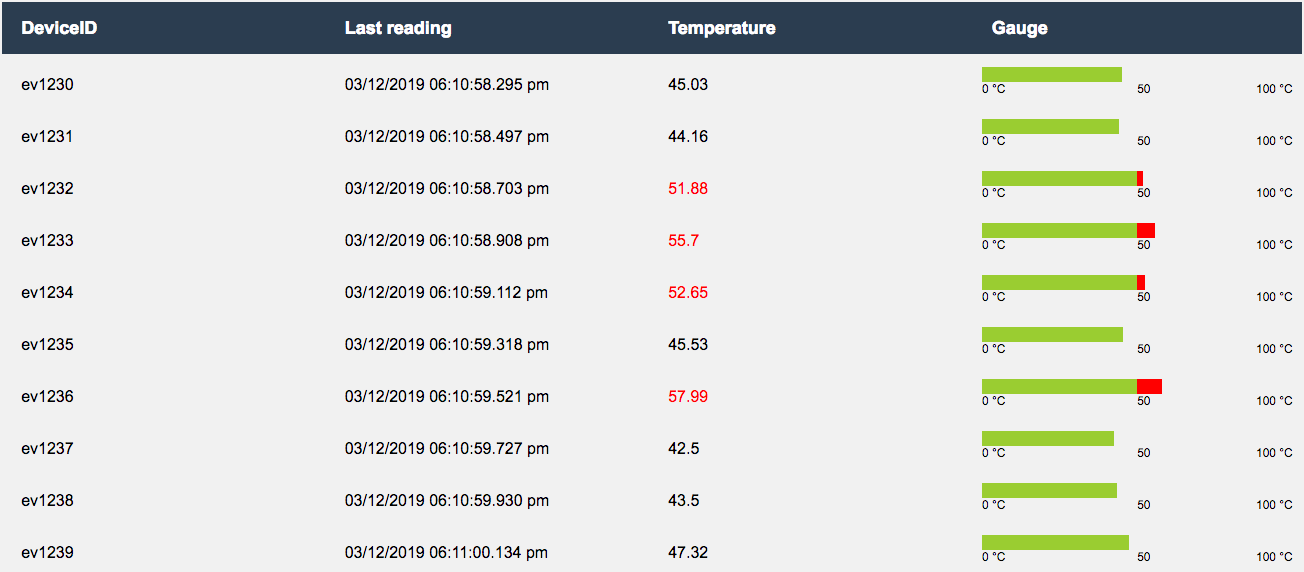Select the Last reading column header
This screenshot has width=1304, height=572.
coord(398,28)
